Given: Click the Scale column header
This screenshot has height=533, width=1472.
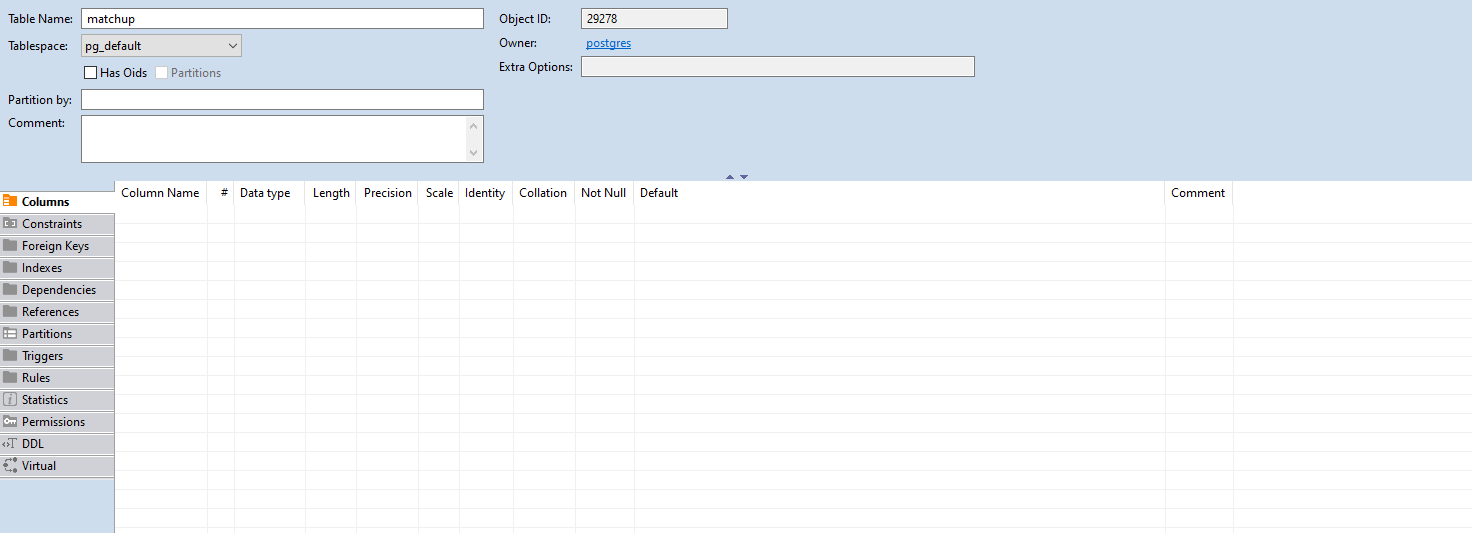Looking at the screenshot, I should (x=439, y=193).
